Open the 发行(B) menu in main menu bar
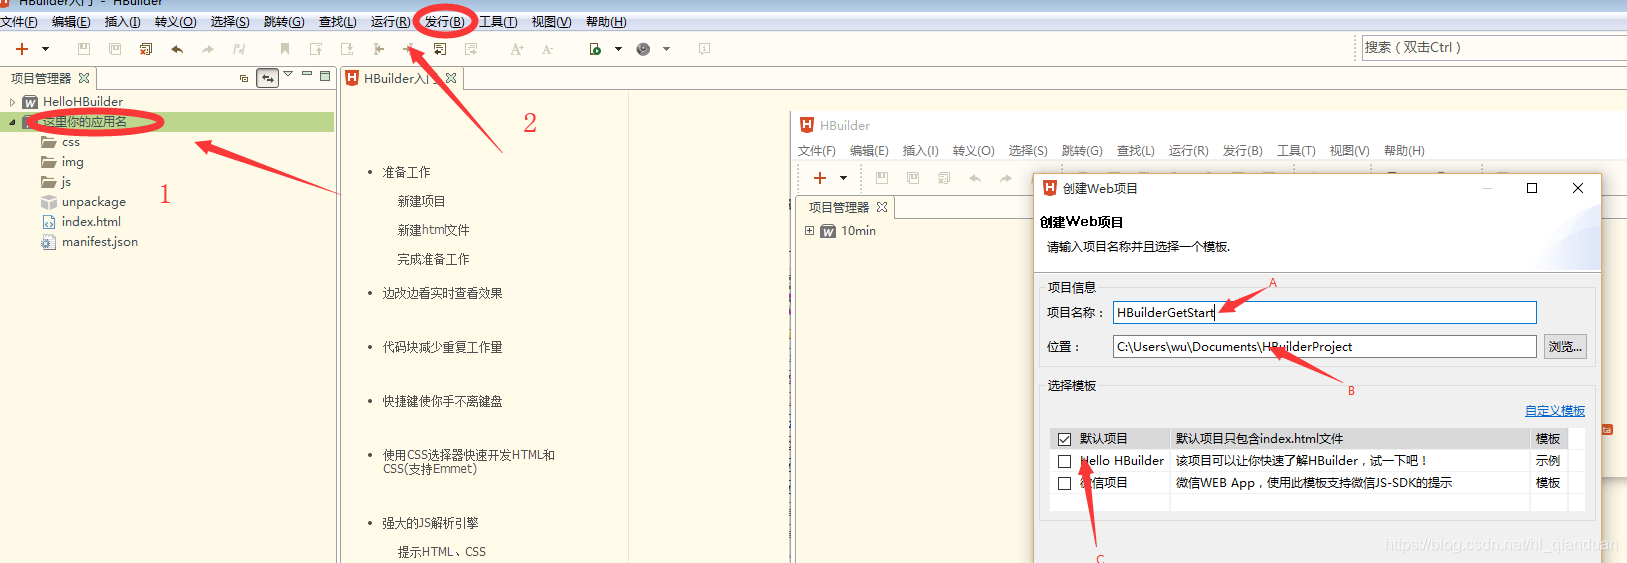The height and width of the screenshot is (563, 1627). click(x=444, y=22)
